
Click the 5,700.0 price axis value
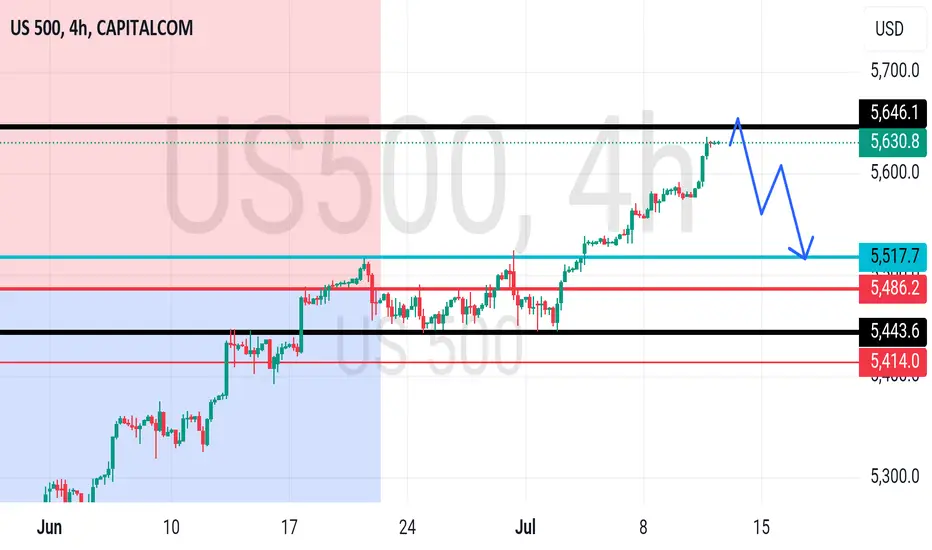tap(895, 71)
